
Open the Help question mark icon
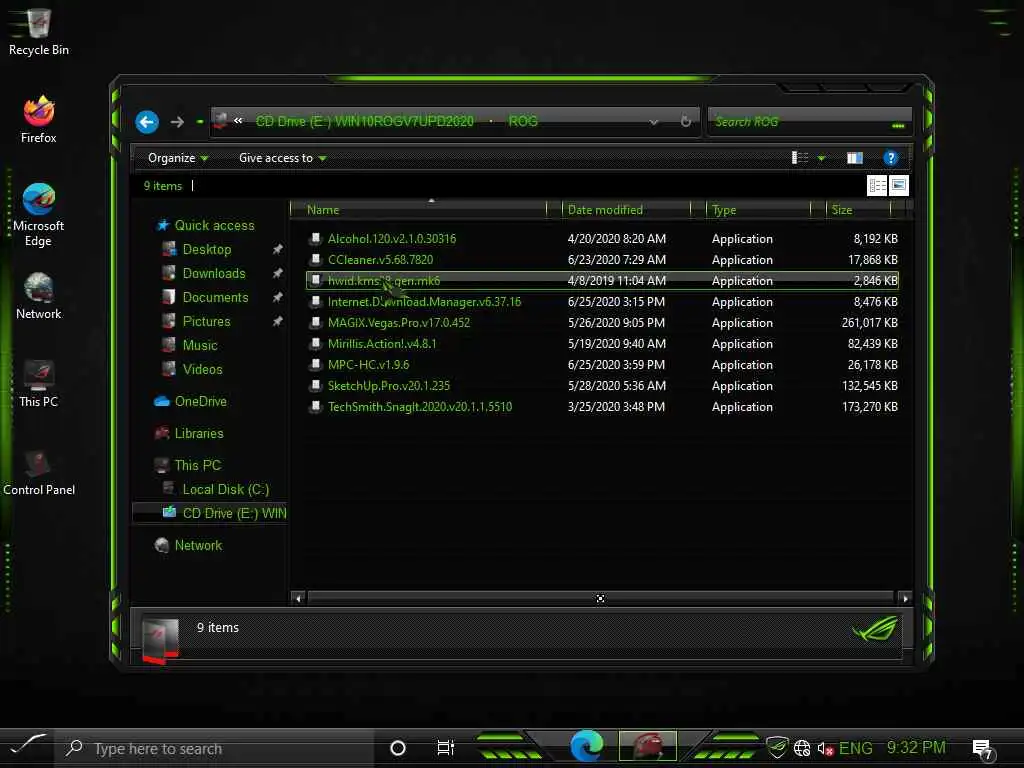coord(890,157)
